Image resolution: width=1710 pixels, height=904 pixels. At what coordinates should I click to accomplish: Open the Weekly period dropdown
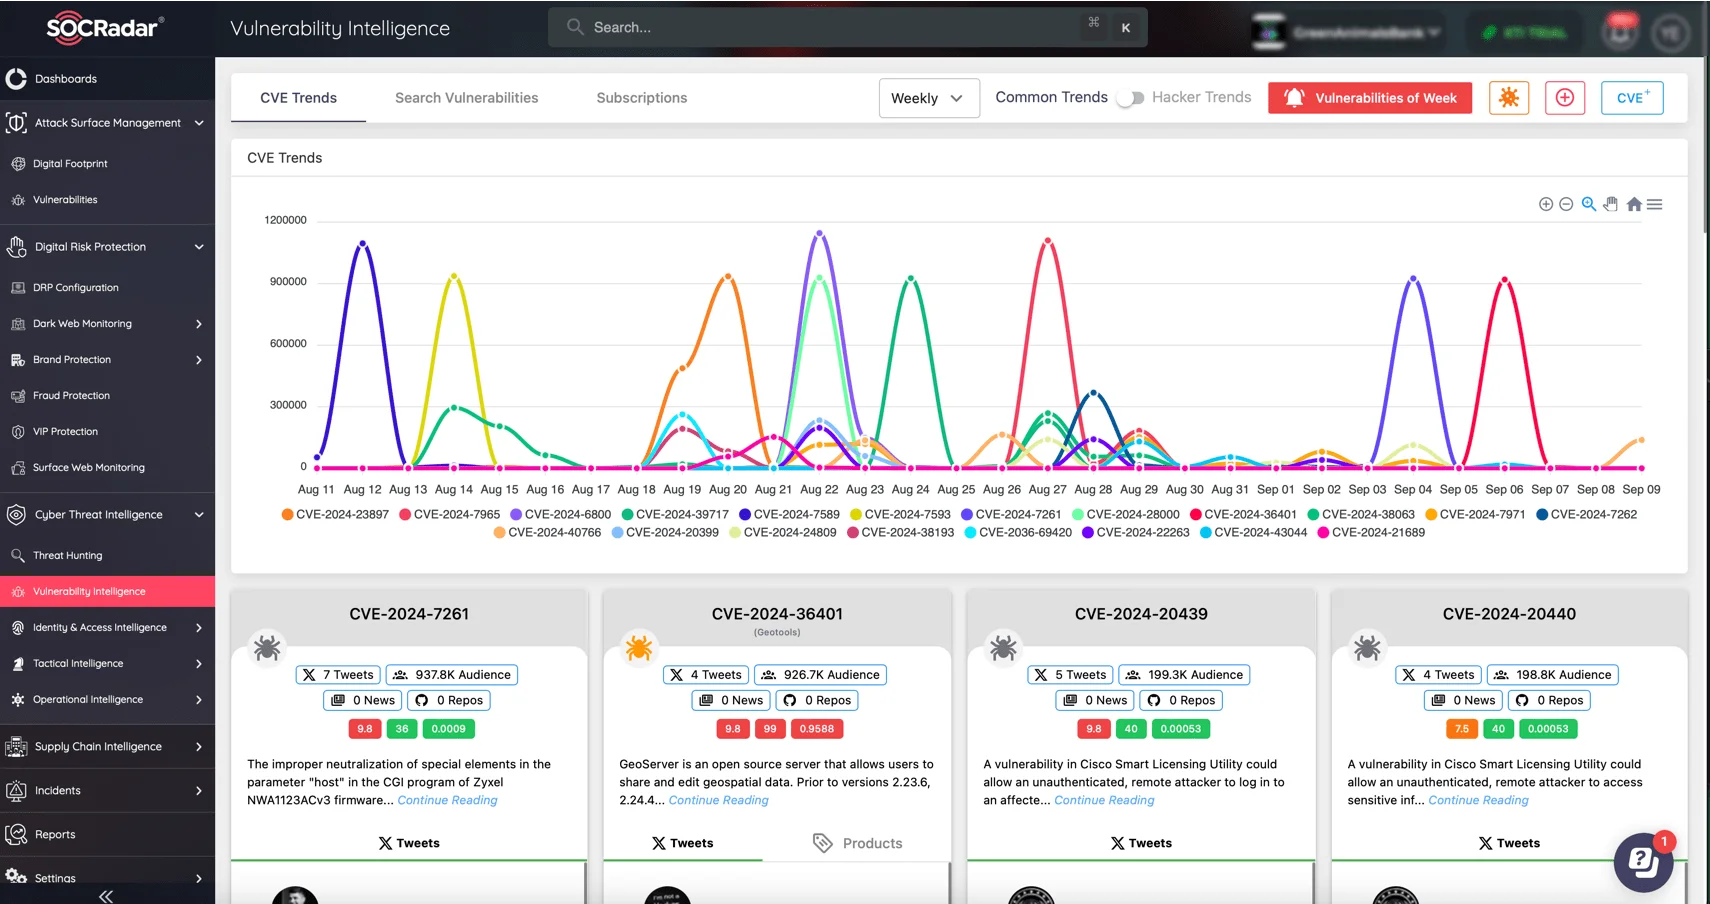coord(929,98)
